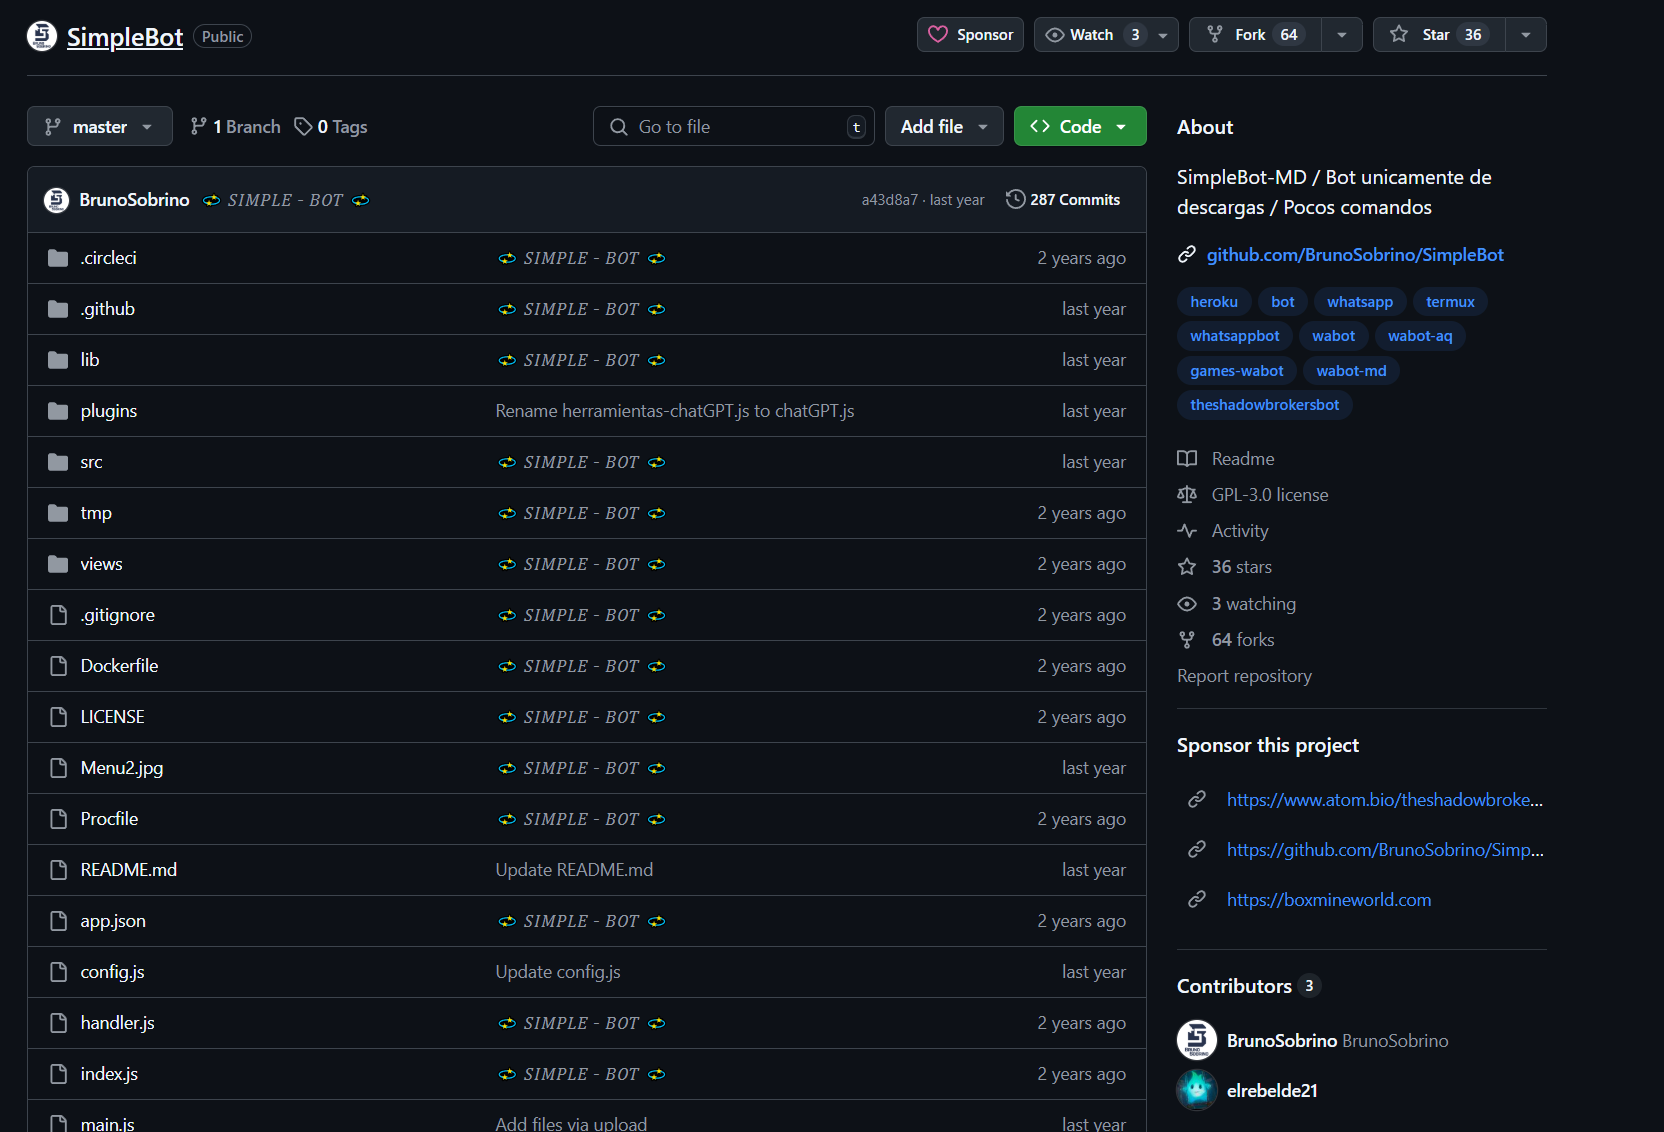Screen dimensions: 1664x1132
Task: Open the tmp folder
Action: click(x=96, y=513)
